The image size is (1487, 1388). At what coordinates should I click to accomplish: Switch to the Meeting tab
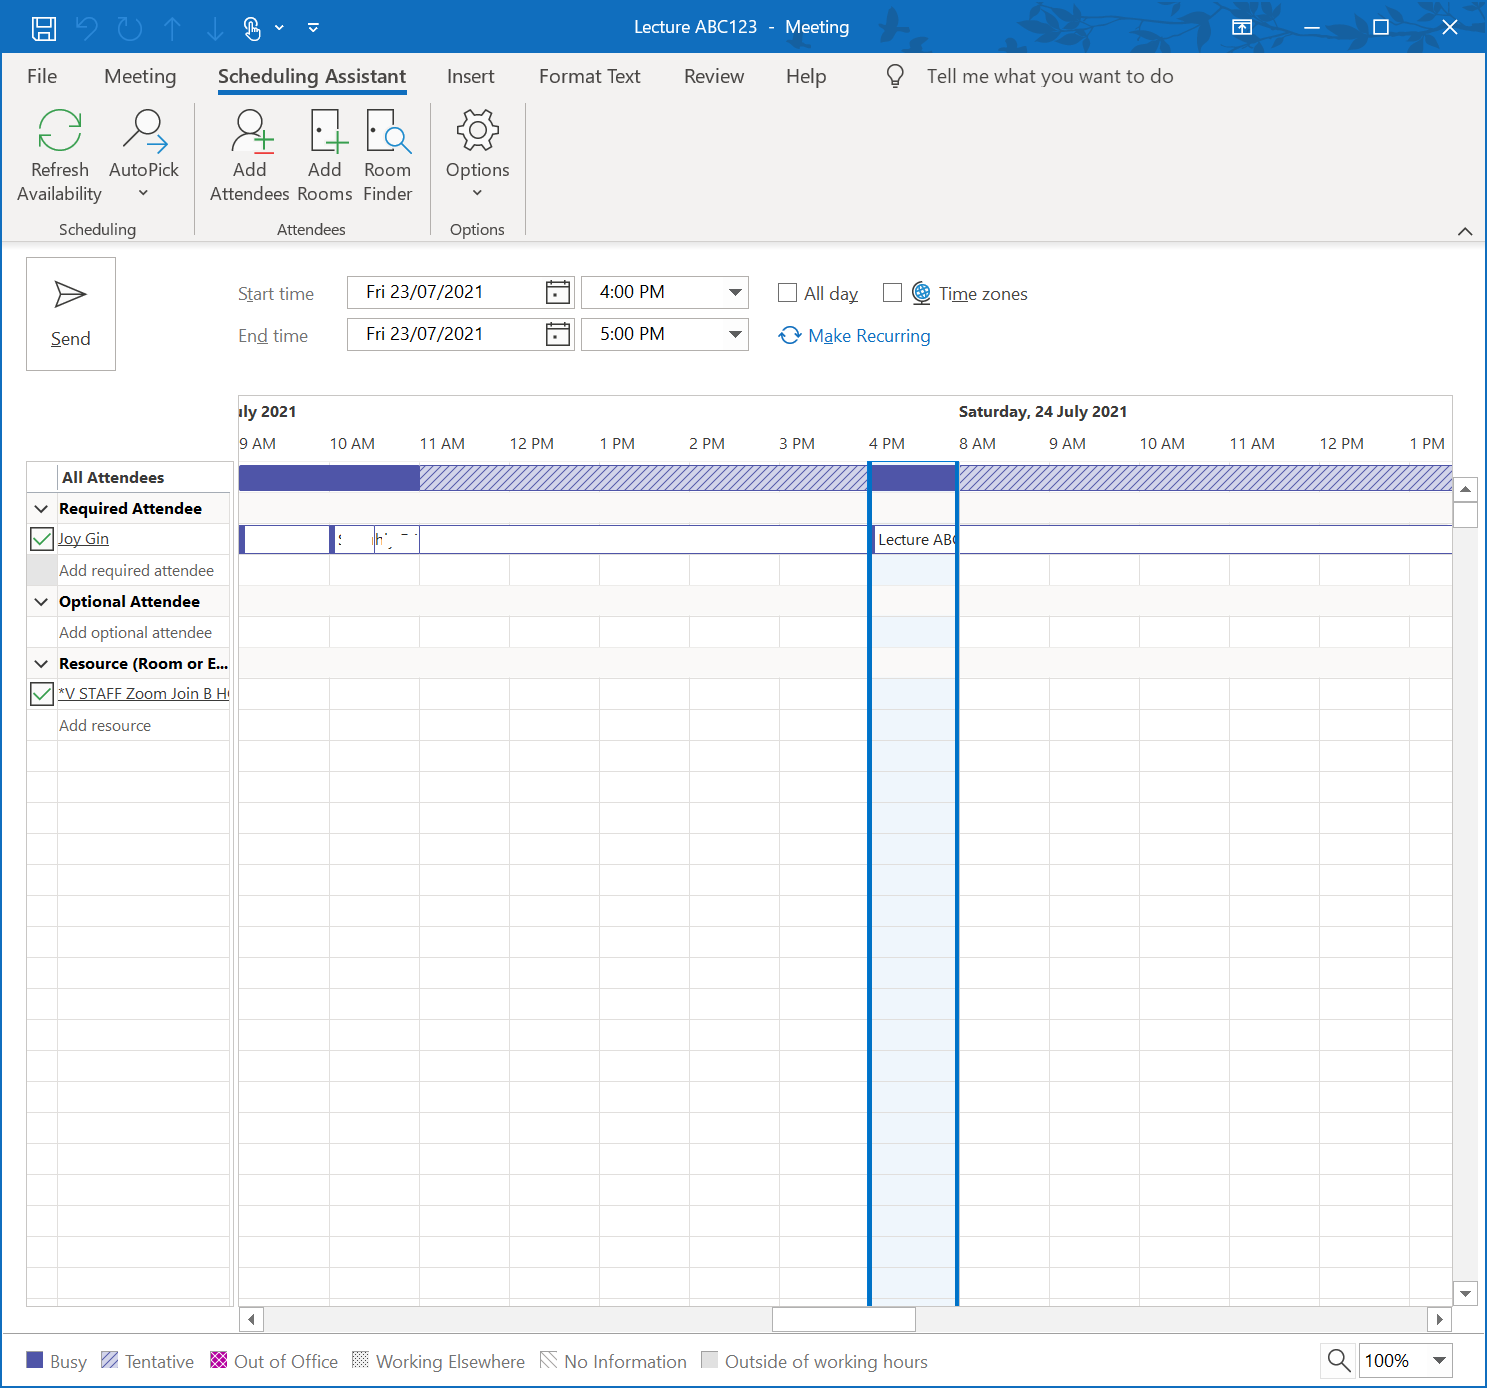[140, 76]
